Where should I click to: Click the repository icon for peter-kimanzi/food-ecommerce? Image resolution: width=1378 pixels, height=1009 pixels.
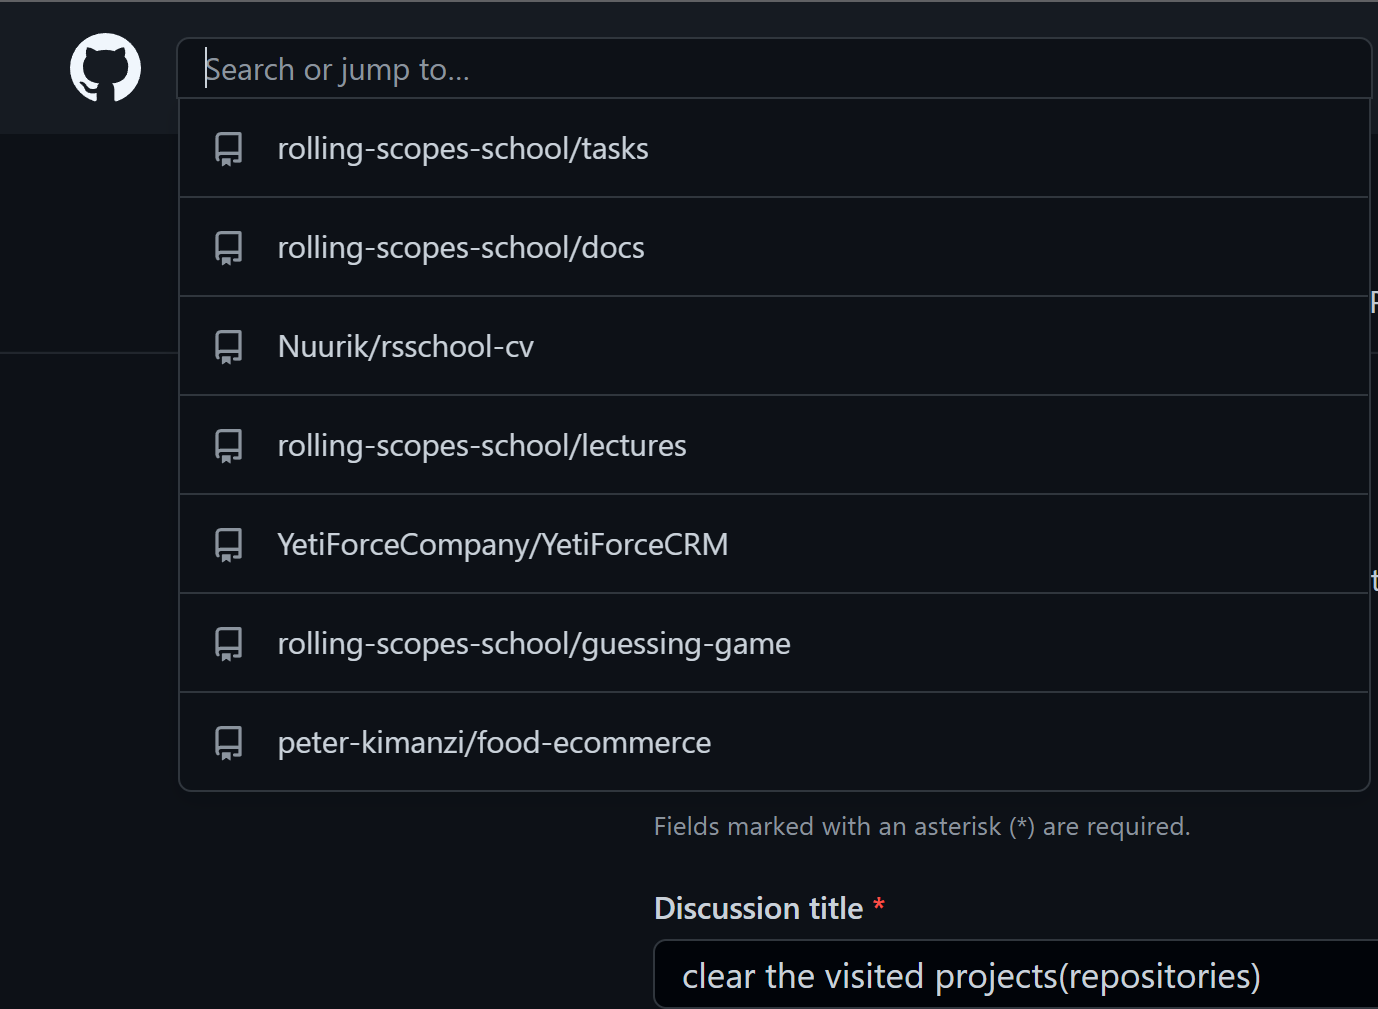click(229, 742)
